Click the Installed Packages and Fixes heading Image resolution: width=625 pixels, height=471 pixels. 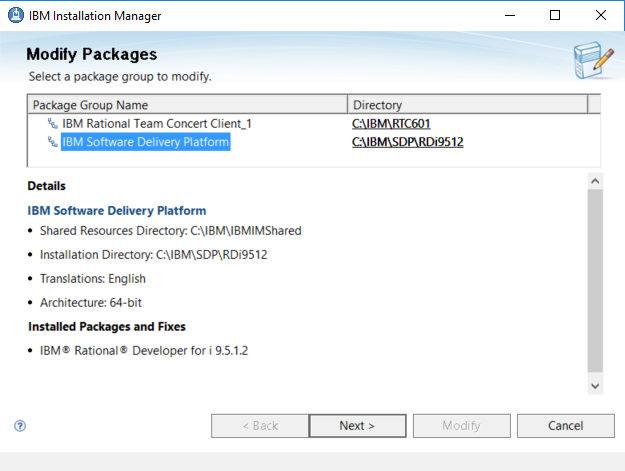point(107,326)
